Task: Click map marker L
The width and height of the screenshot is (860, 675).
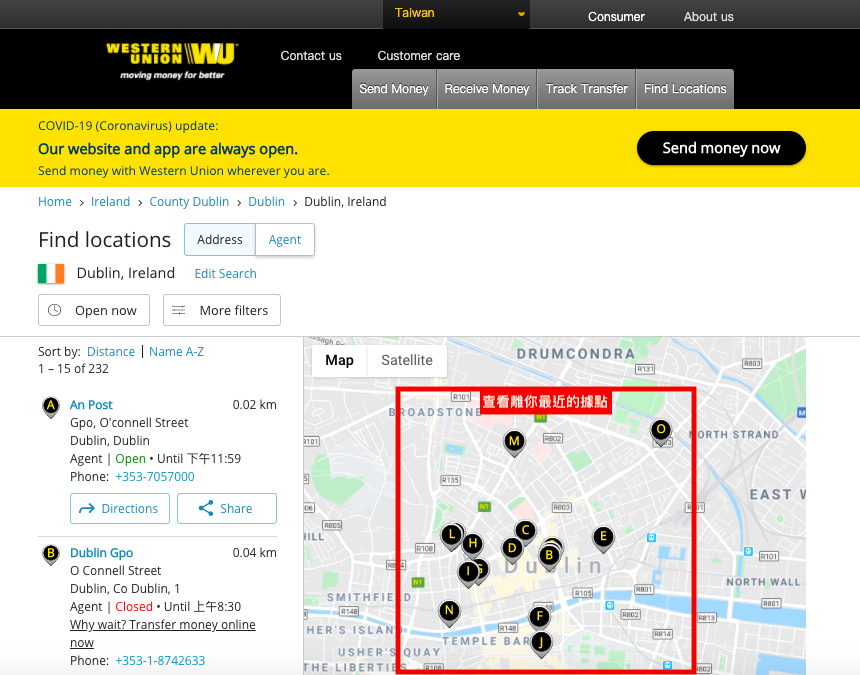Action: [452, 535]
